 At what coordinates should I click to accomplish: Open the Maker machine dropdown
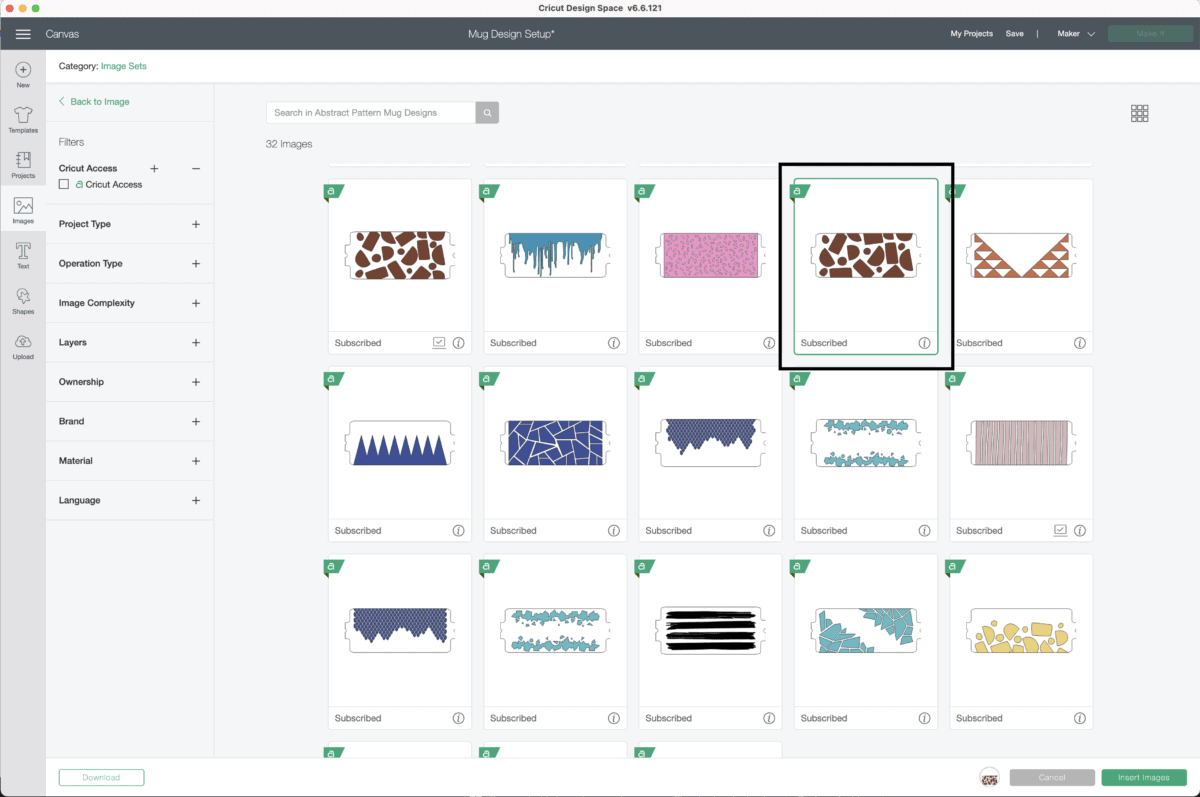(1076, 34)
